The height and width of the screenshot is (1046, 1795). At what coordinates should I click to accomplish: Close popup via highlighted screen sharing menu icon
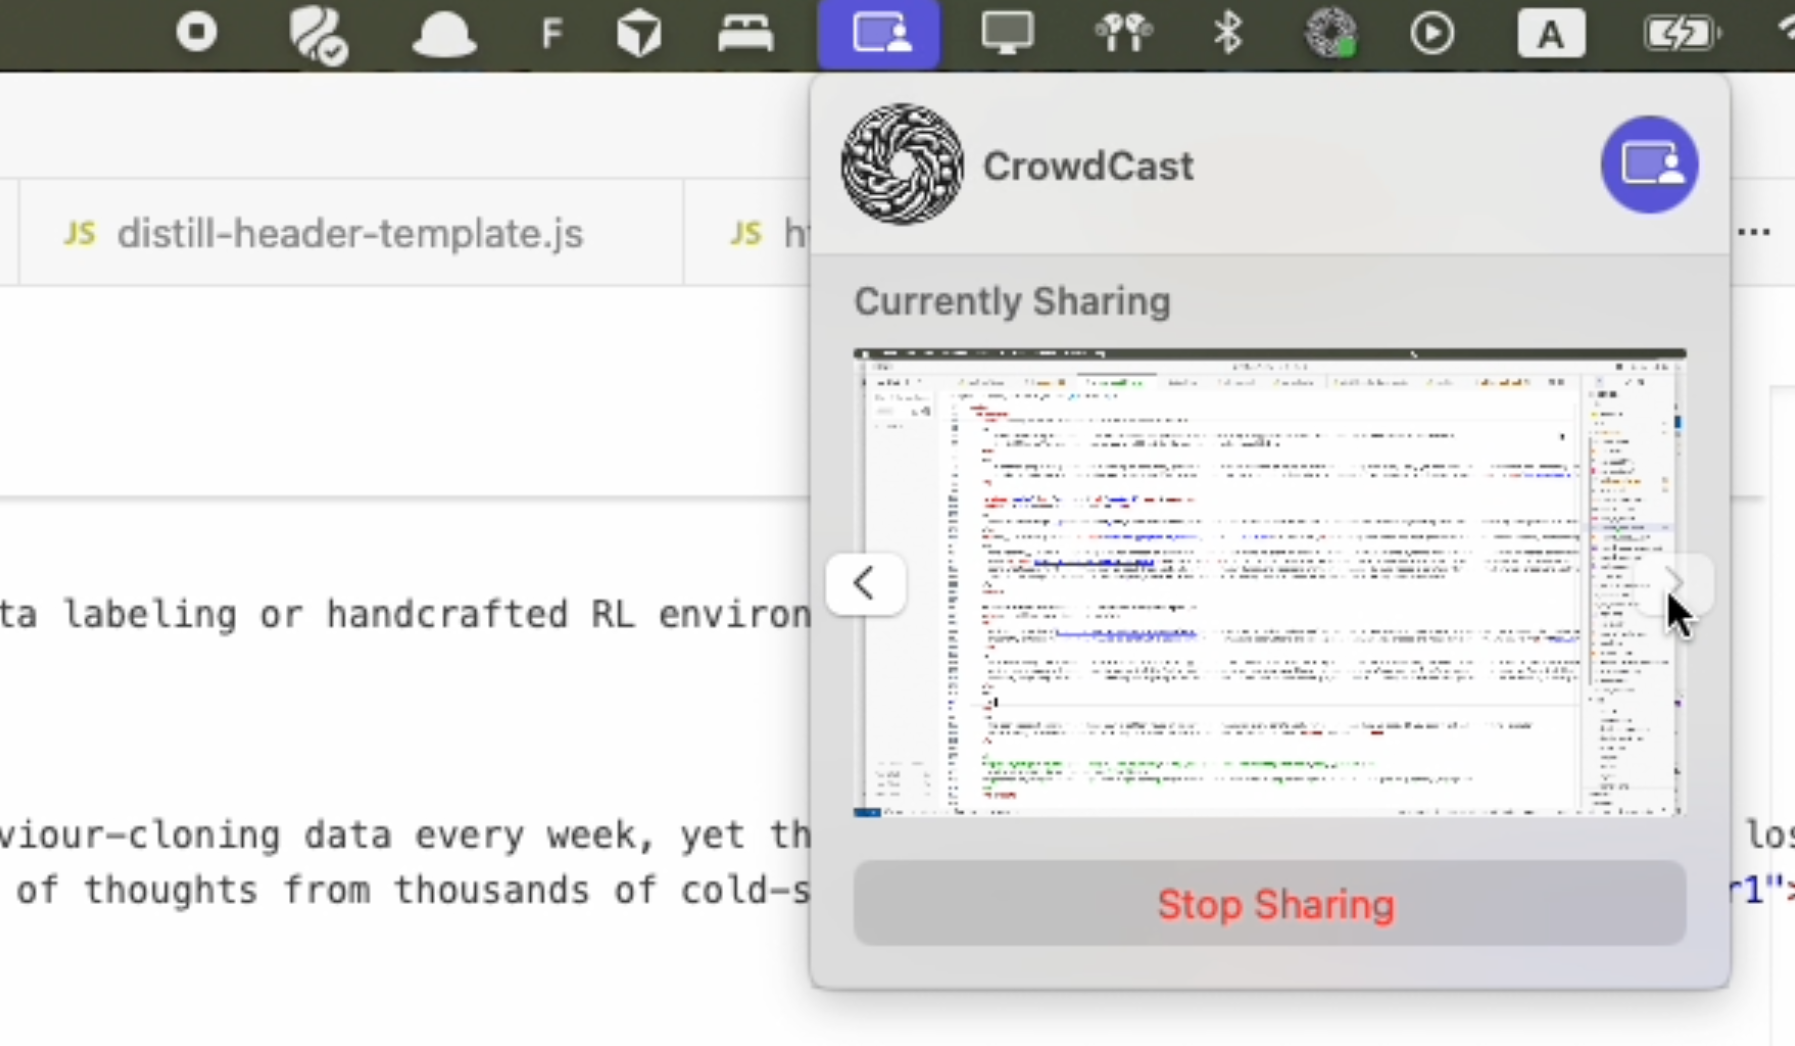click(x=879, y=35)
